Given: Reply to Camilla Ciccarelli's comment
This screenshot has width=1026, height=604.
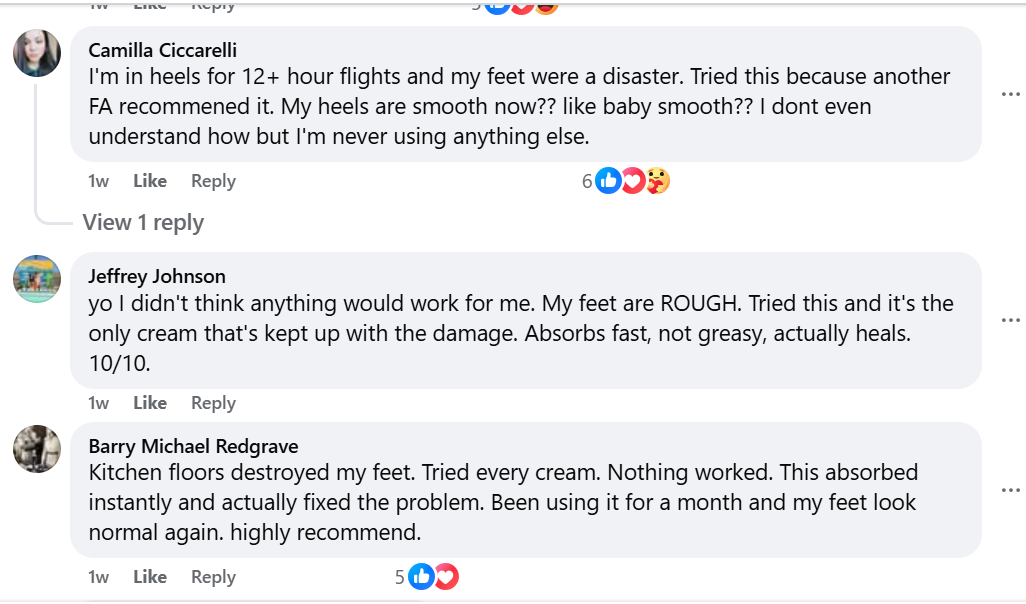Looking at the screenshot, I should pyautogui.click(x=213, y=181).
